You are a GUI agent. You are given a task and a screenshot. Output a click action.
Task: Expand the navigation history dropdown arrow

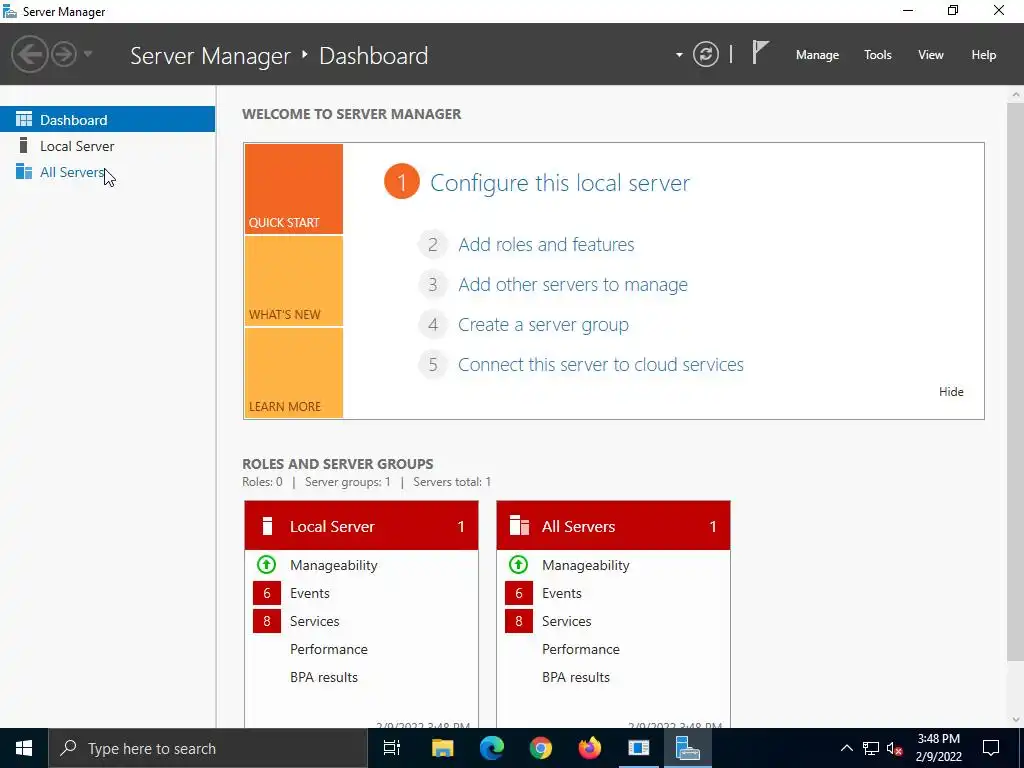click(88, 54)
